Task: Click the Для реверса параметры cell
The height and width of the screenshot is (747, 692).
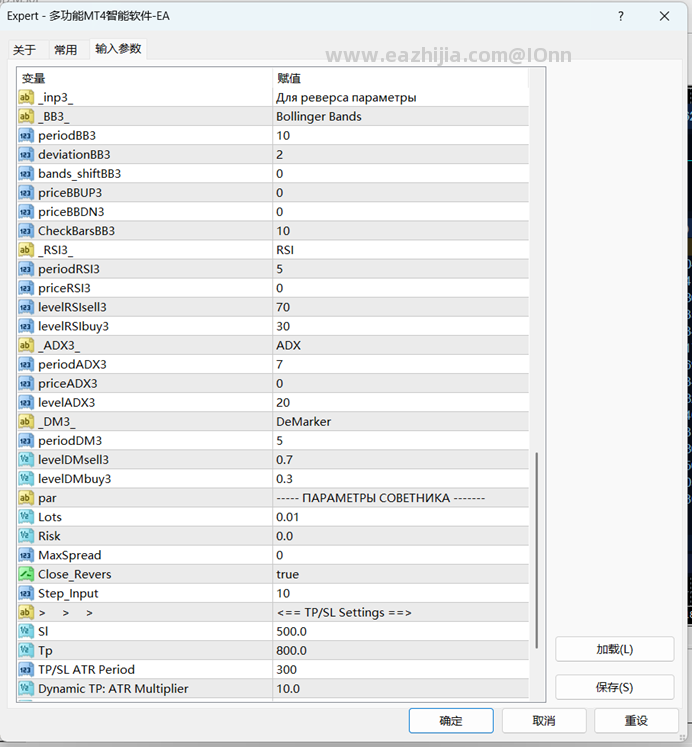Action: [401, 97]
